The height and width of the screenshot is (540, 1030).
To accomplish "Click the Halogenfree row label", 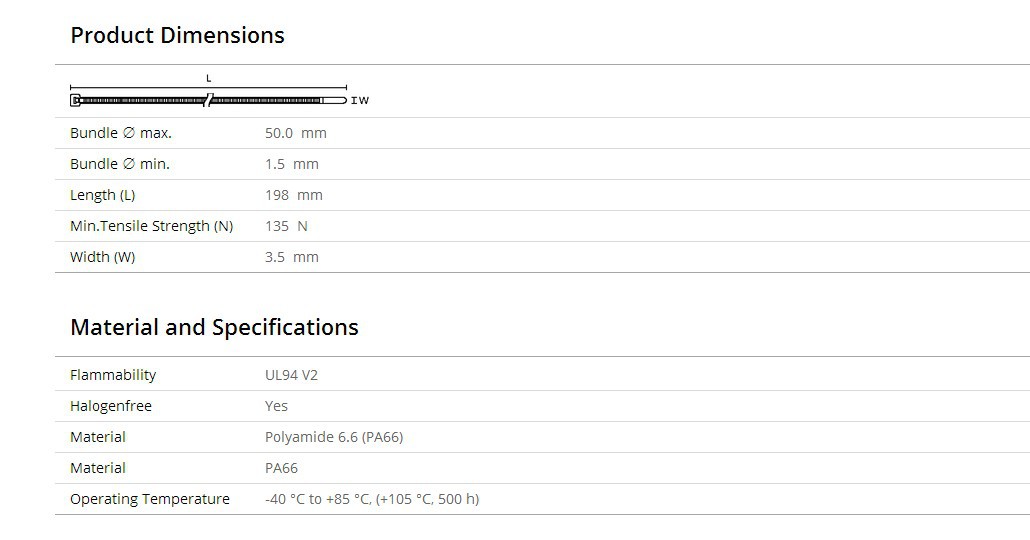I will click(x=111, y=406).
